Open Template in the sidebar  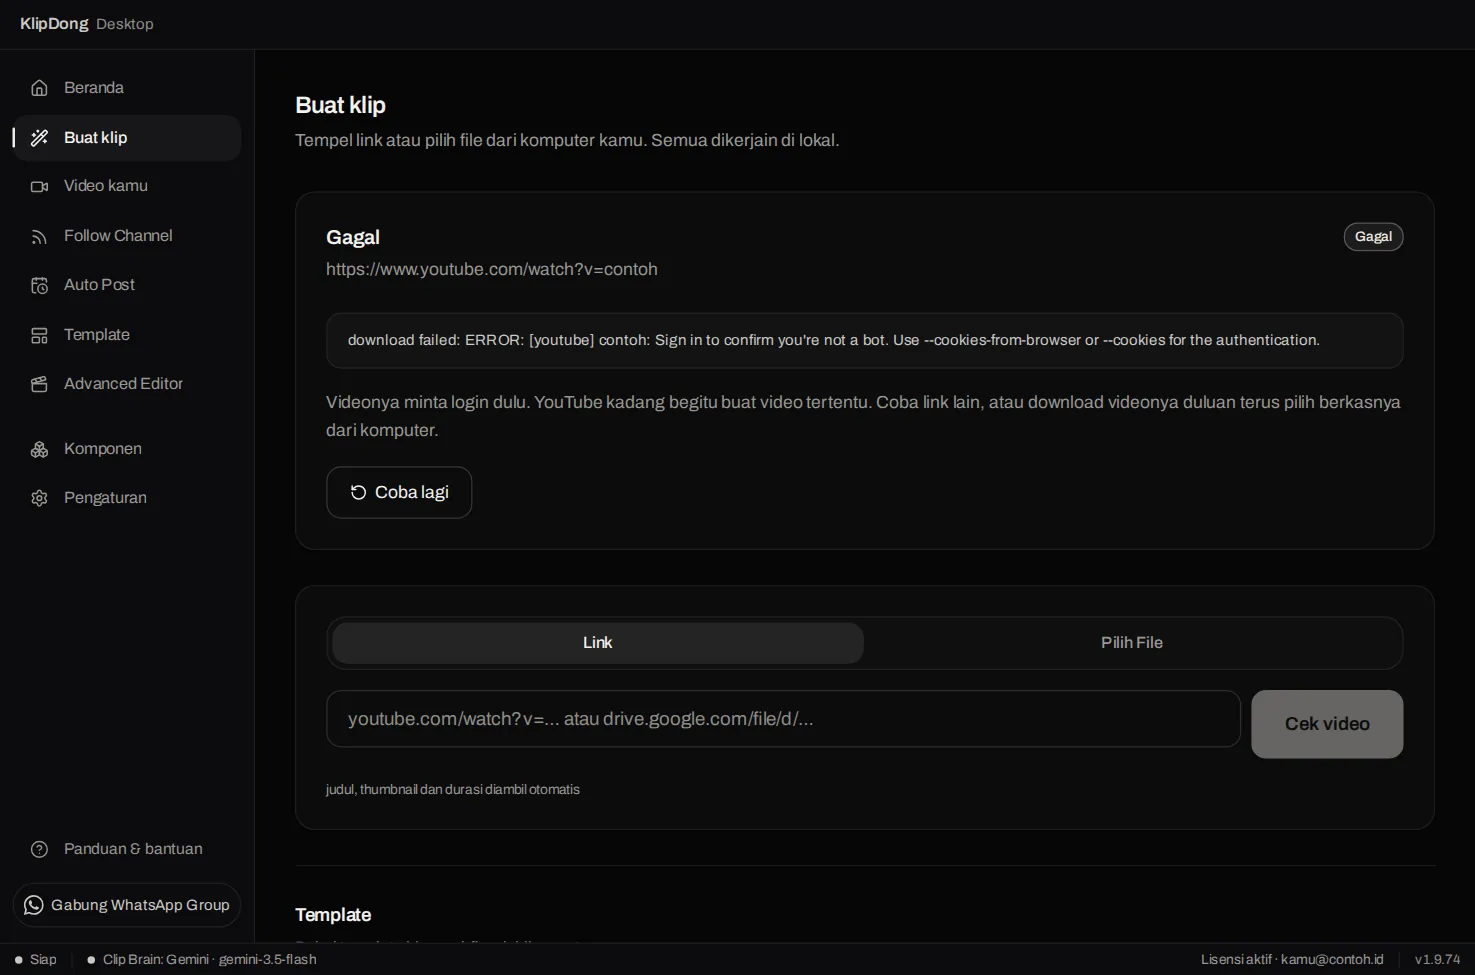pyautogui.click(x=127, y=335)
